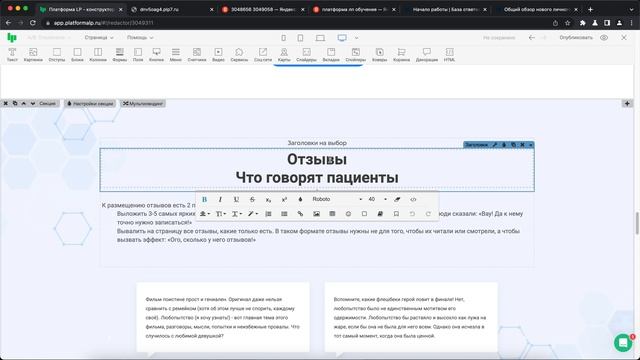Open the text color droplet picker
Viewport: 640px width, 360px height.
300,199
